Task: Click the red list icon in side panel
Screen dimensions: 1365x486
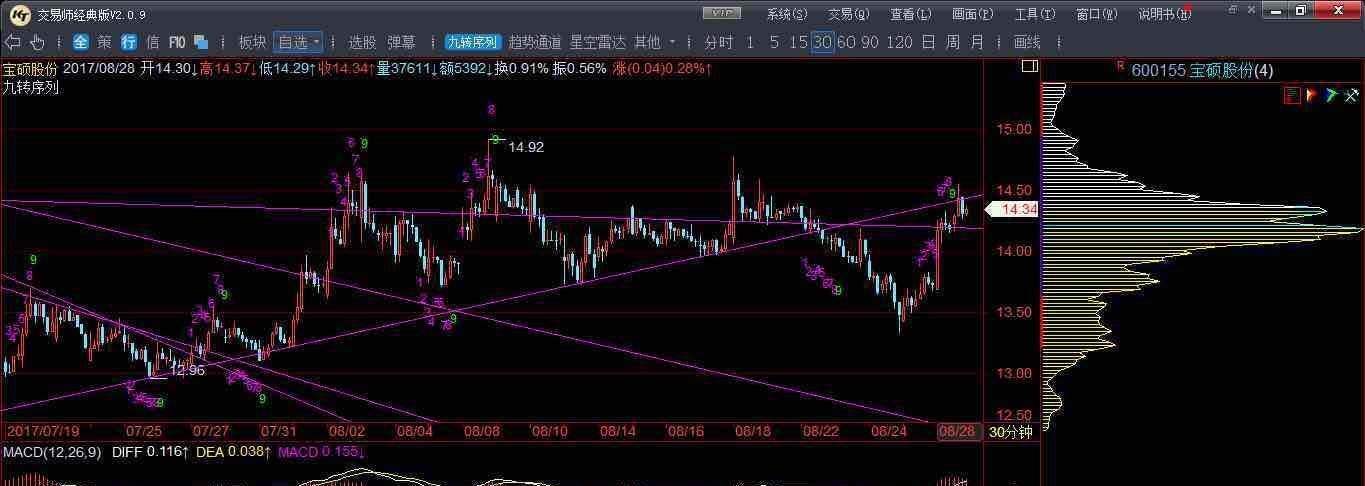Action: [x=1292, y=95]
